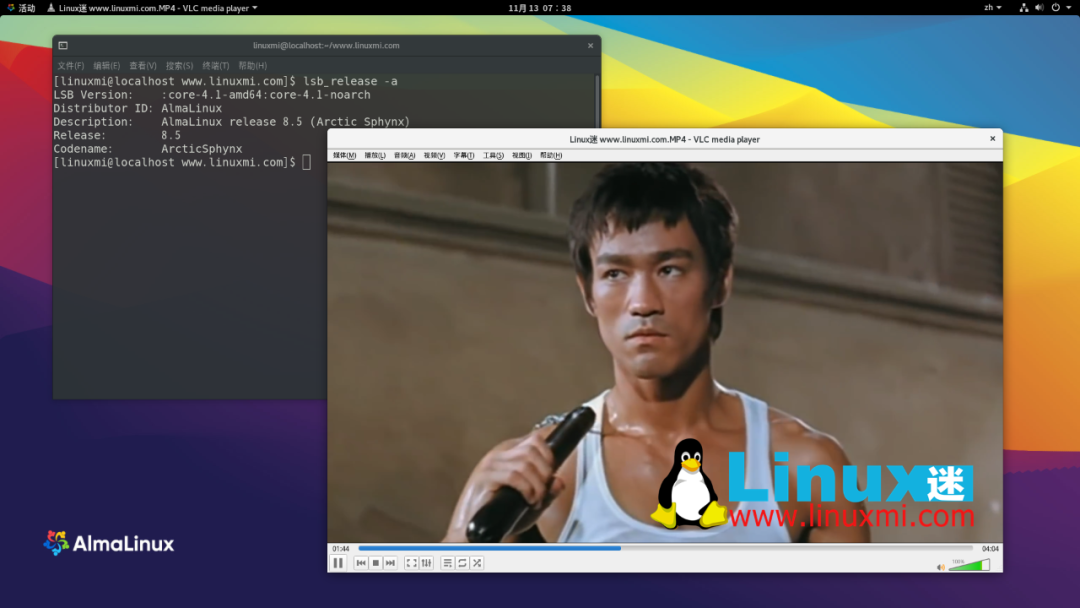This screenshot has width=1080, height=608.
Task: Adjust the VLC volume slider
Action: click(x=970, y=565)
